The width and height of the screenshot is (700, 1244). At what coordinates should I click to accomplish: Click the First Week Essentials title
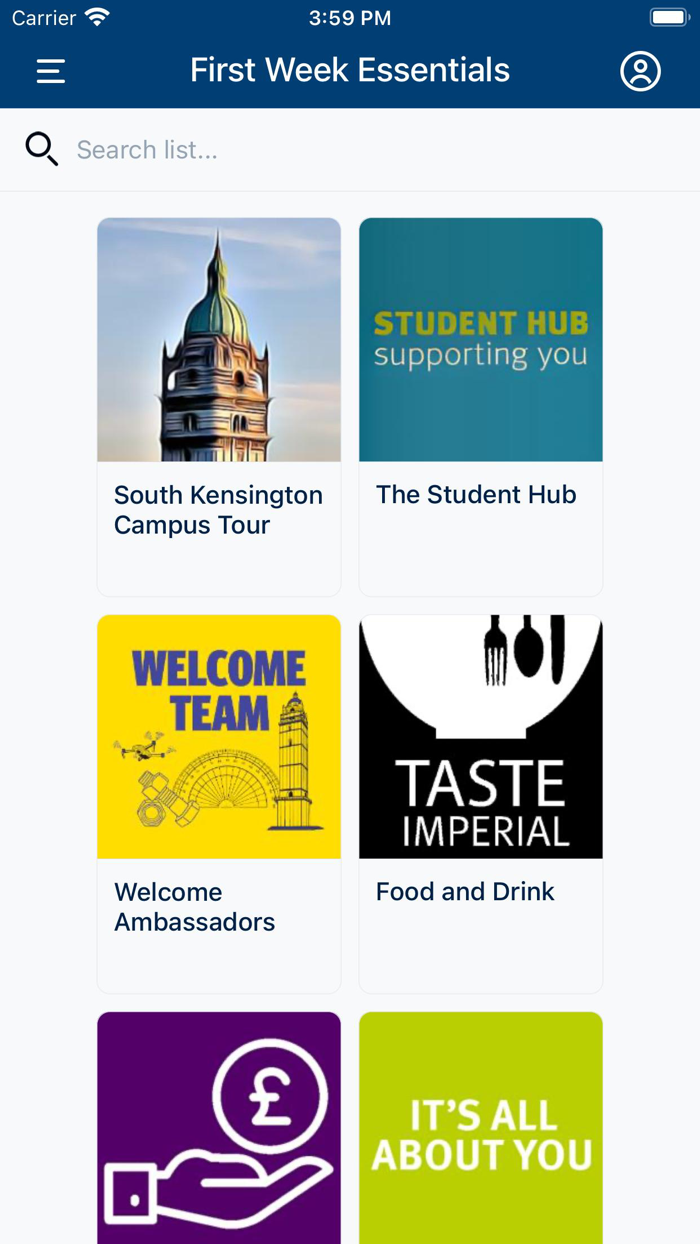pos(350,71)
